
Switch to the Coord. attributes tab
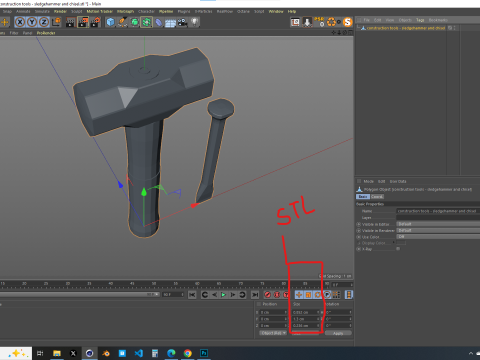click(x=377, y=197)
